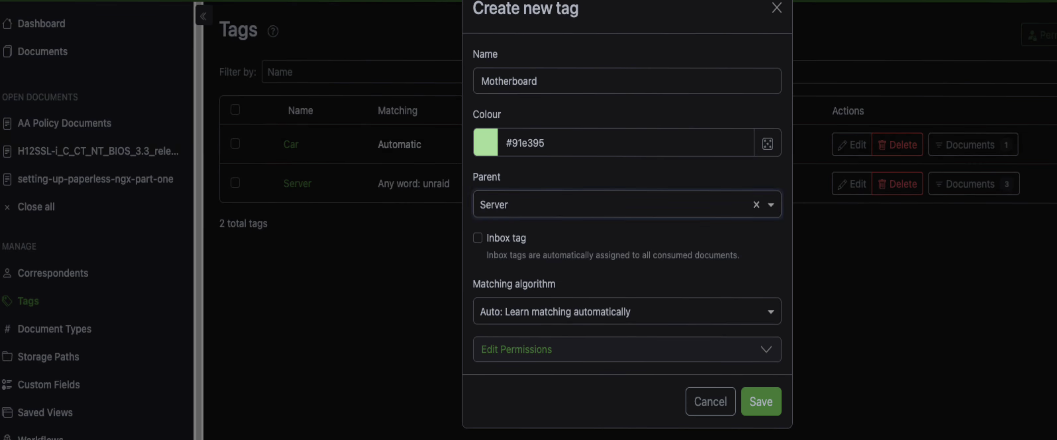Enable the Inbox tag checkbox

[478, 238]
